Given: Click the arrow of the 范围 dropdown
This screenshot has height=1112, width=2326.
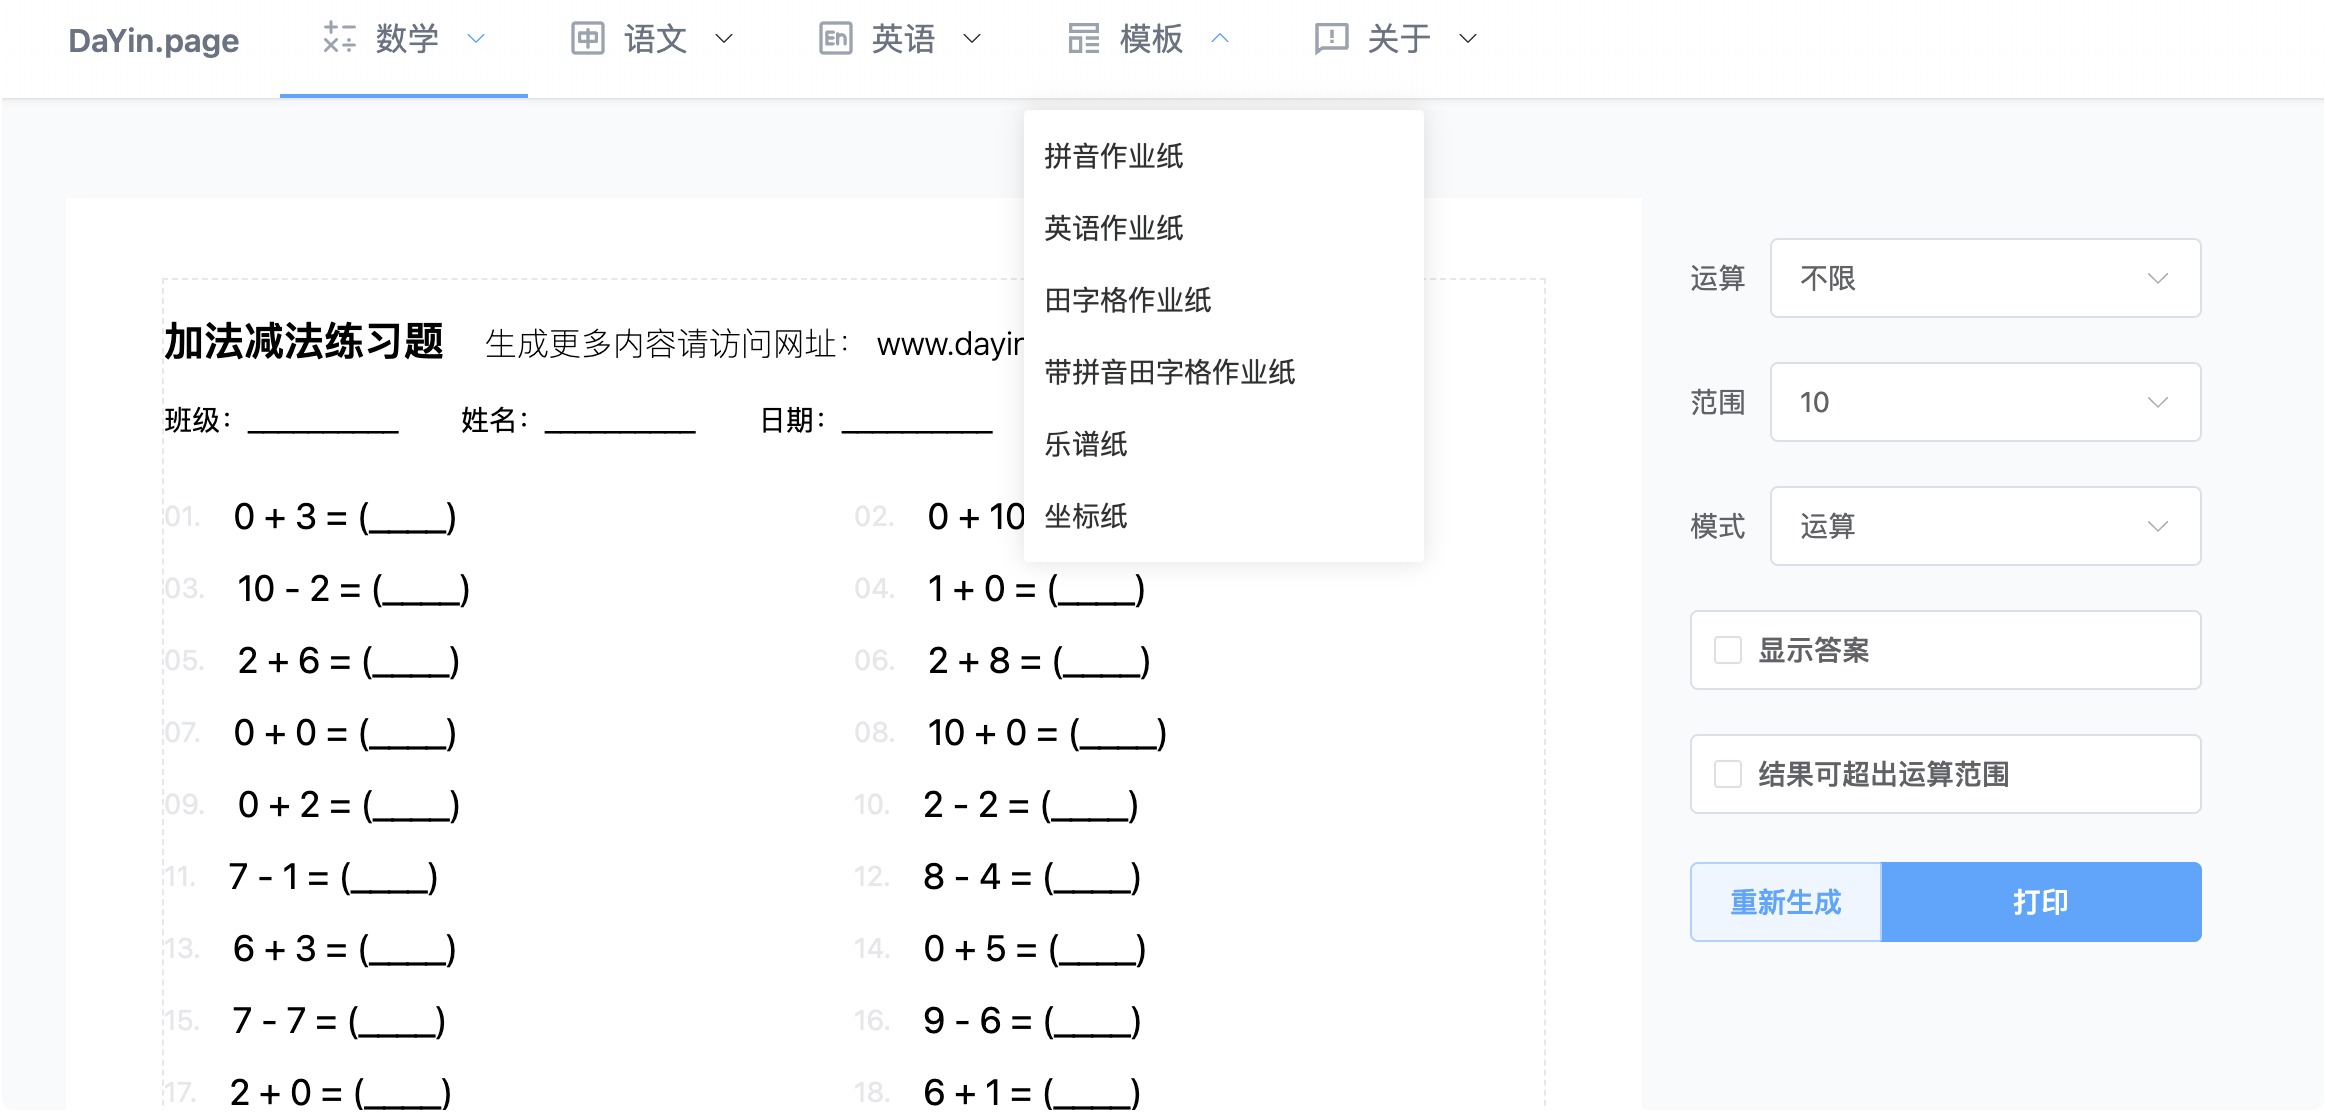Looking at the screenshot, I should [2158, 402].
